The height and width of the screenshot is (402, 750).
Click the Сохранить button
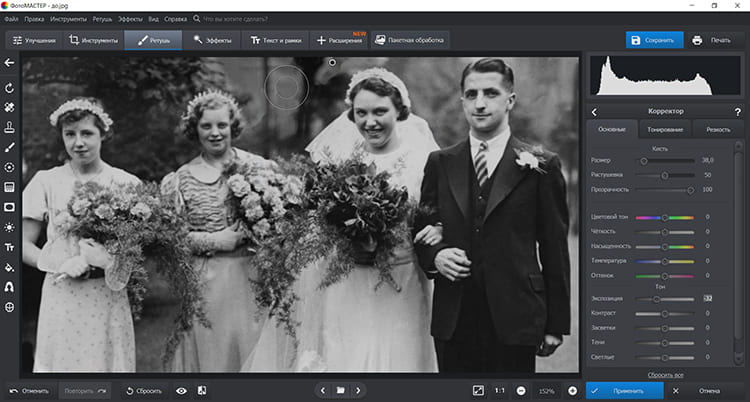(653, 40)
